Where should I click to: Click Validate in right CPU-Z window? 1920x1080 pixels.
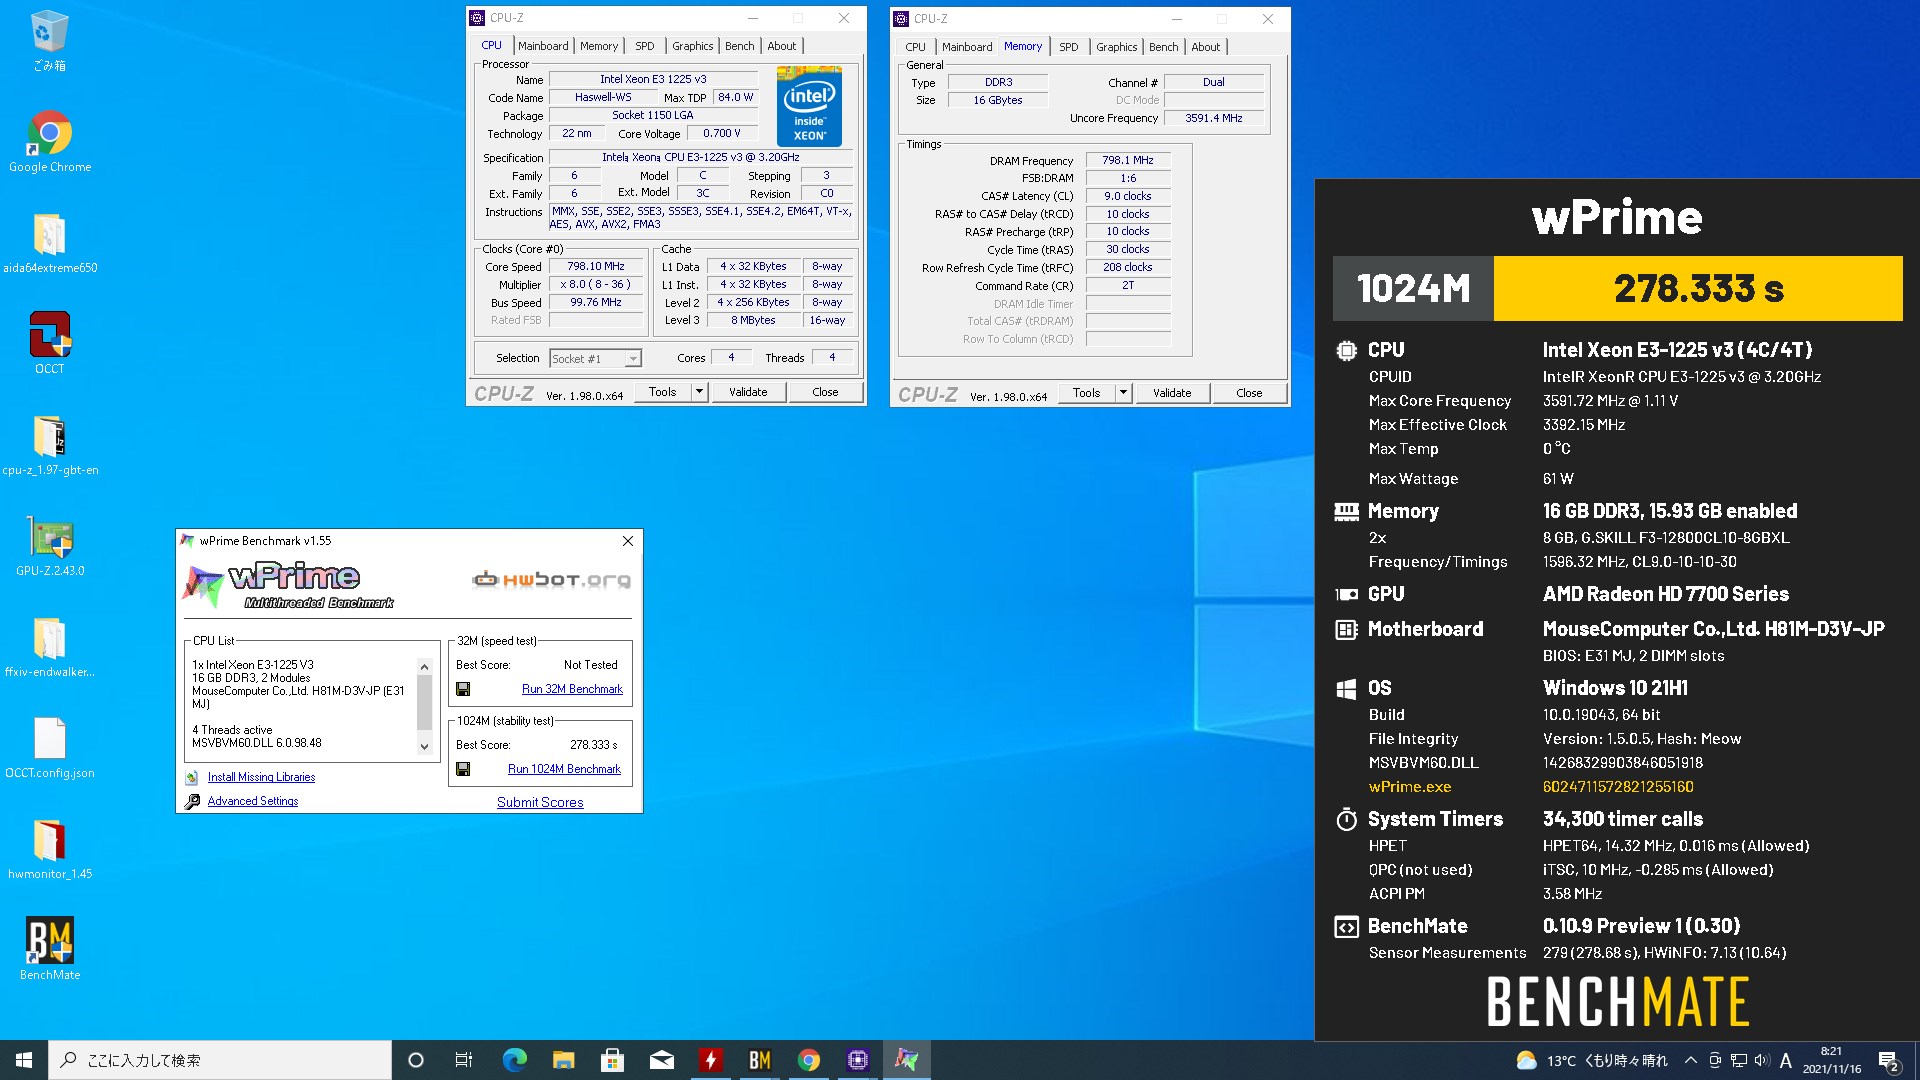pyautogui.click(x=1172, y=393)
